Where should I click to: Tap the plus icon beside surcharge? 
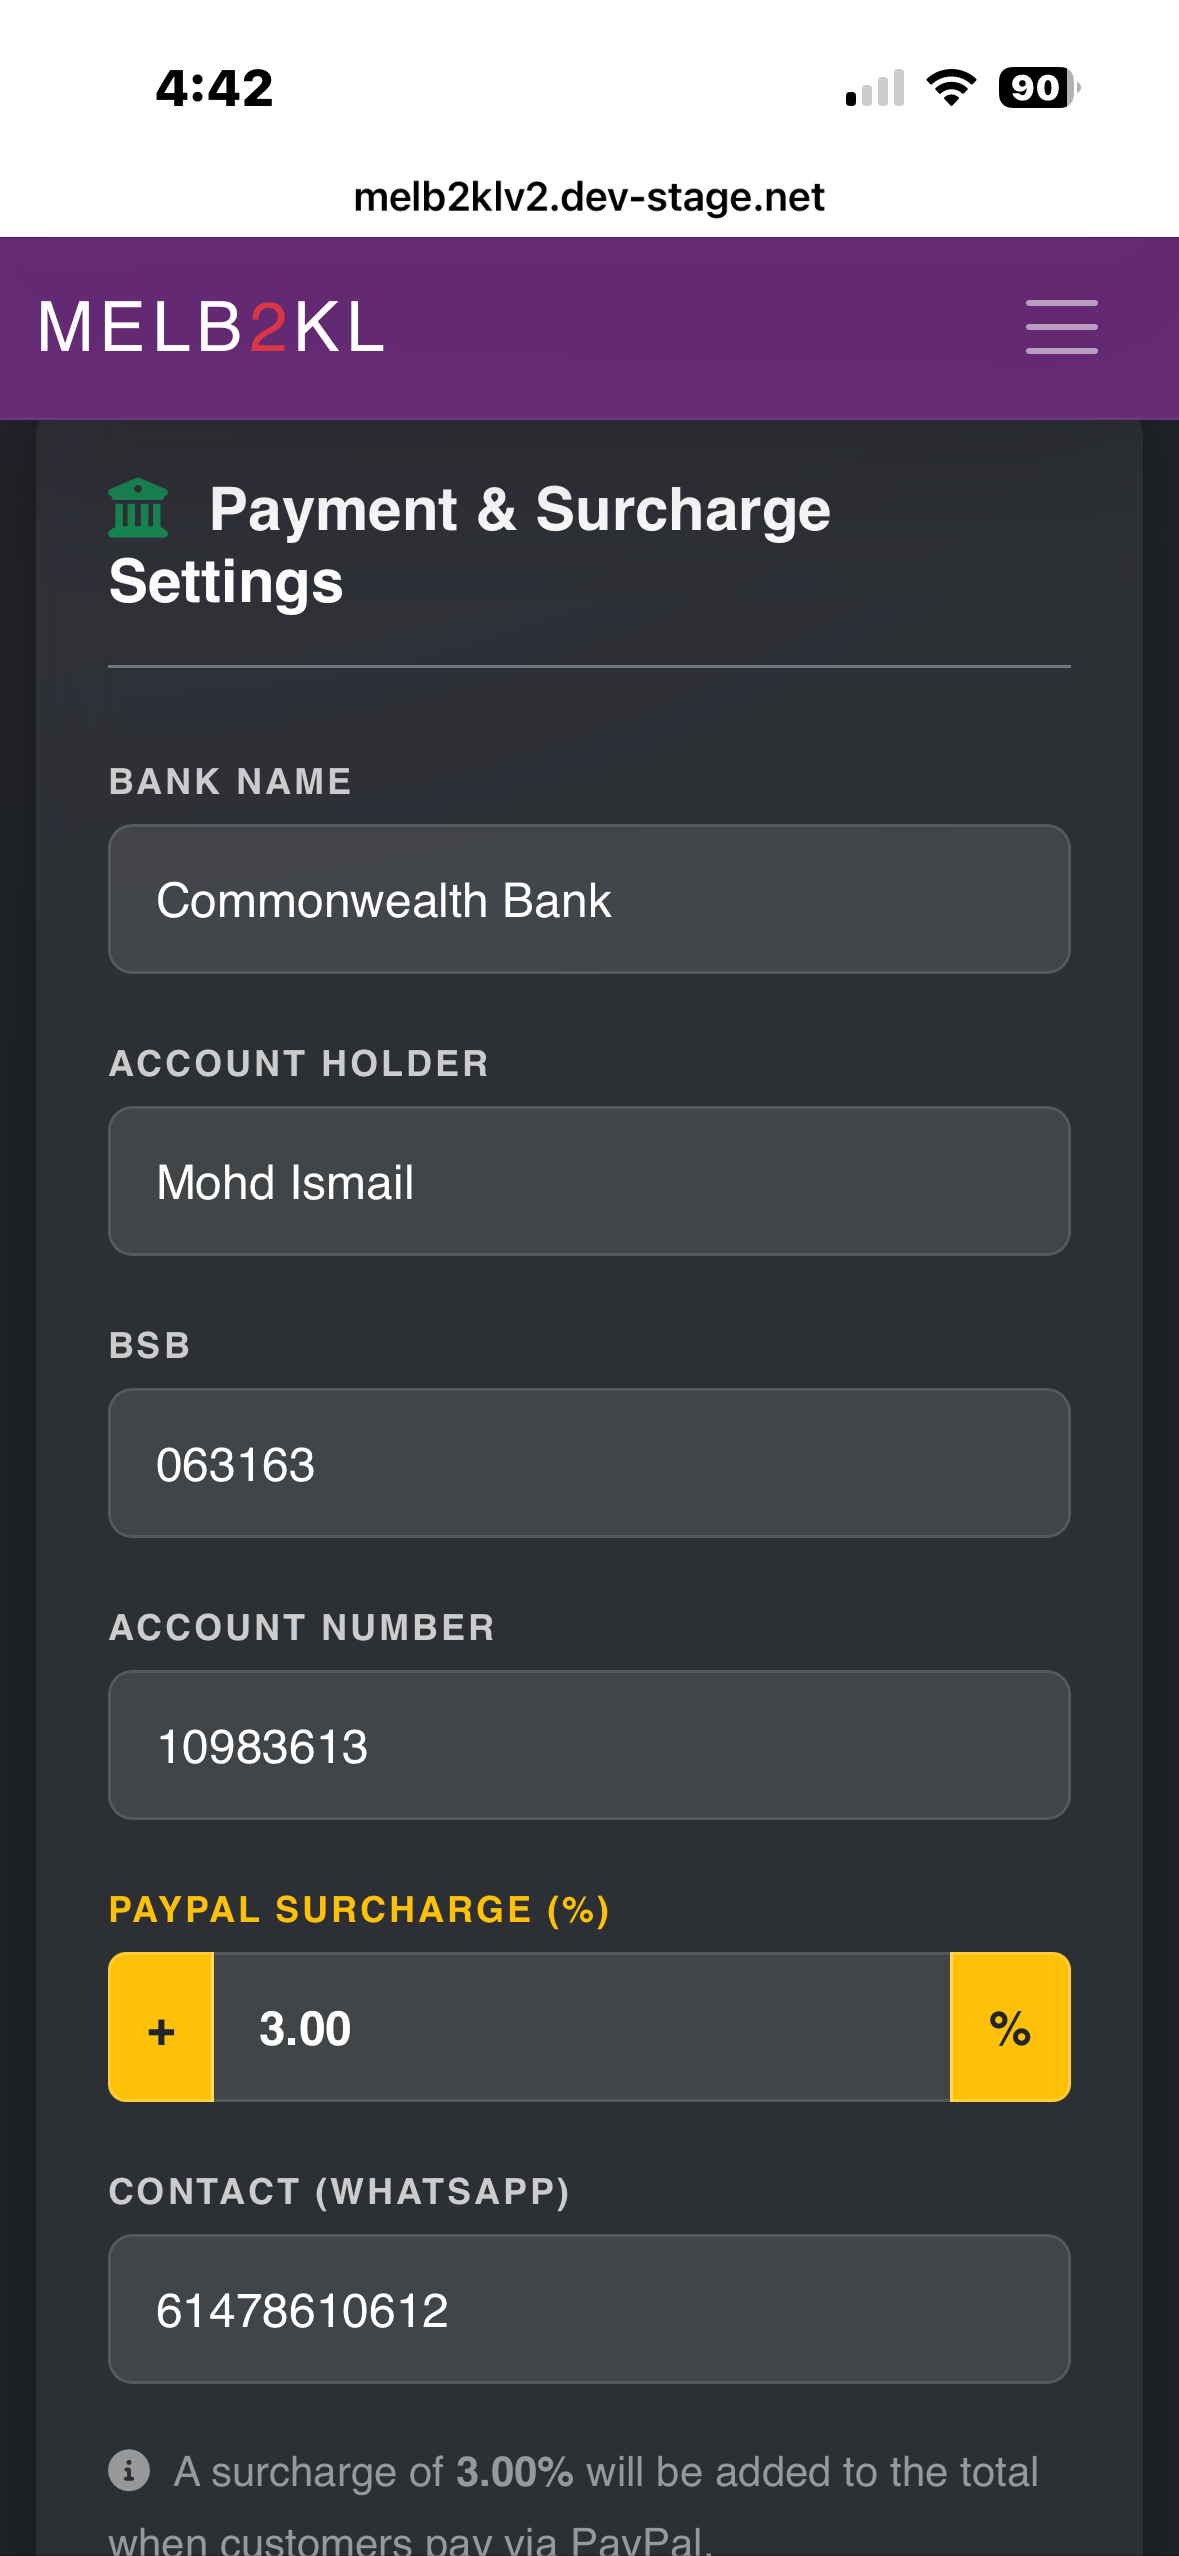[x=161, y=2027]
